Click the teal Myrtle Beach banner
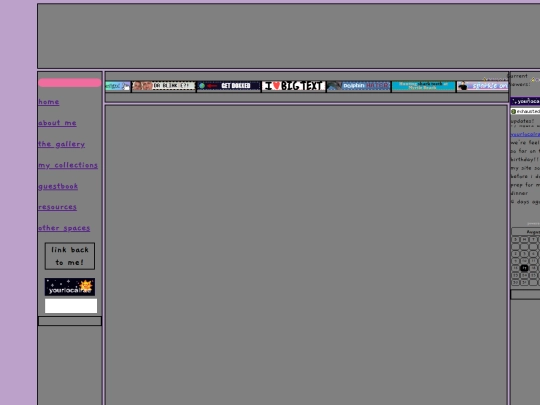 tap(424, 86)
